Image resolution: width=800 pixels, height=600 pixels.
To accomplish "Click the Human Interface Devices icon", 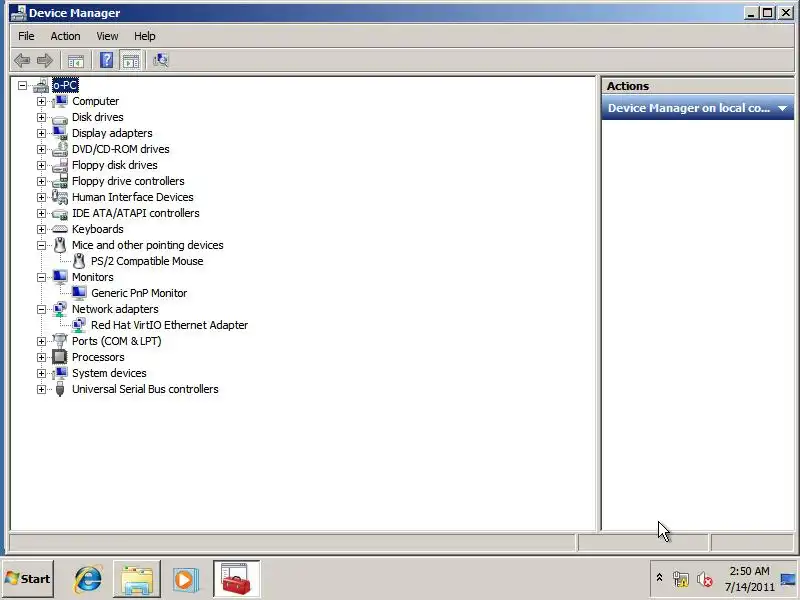I will click(60, 197).
